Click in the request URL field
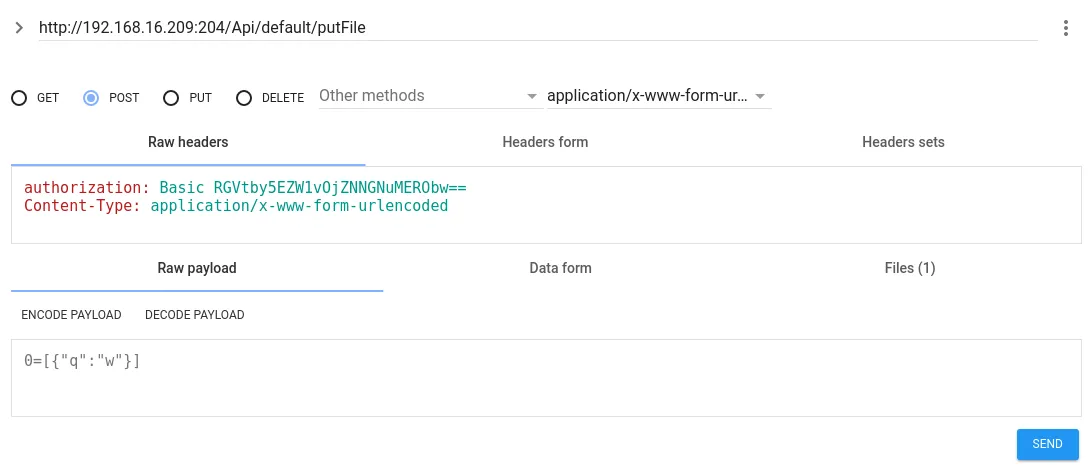 click(537, 28)
